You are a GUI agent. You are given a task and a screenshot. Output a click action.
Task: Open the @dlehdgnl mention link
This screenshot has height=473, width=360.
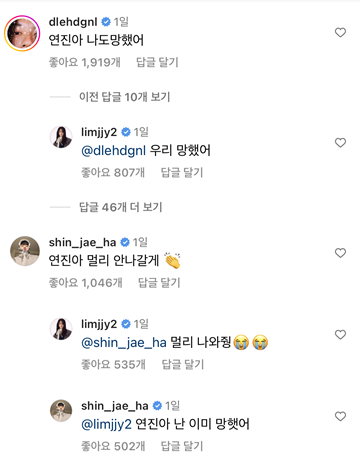pyautogui.click(x=113, y=151)
